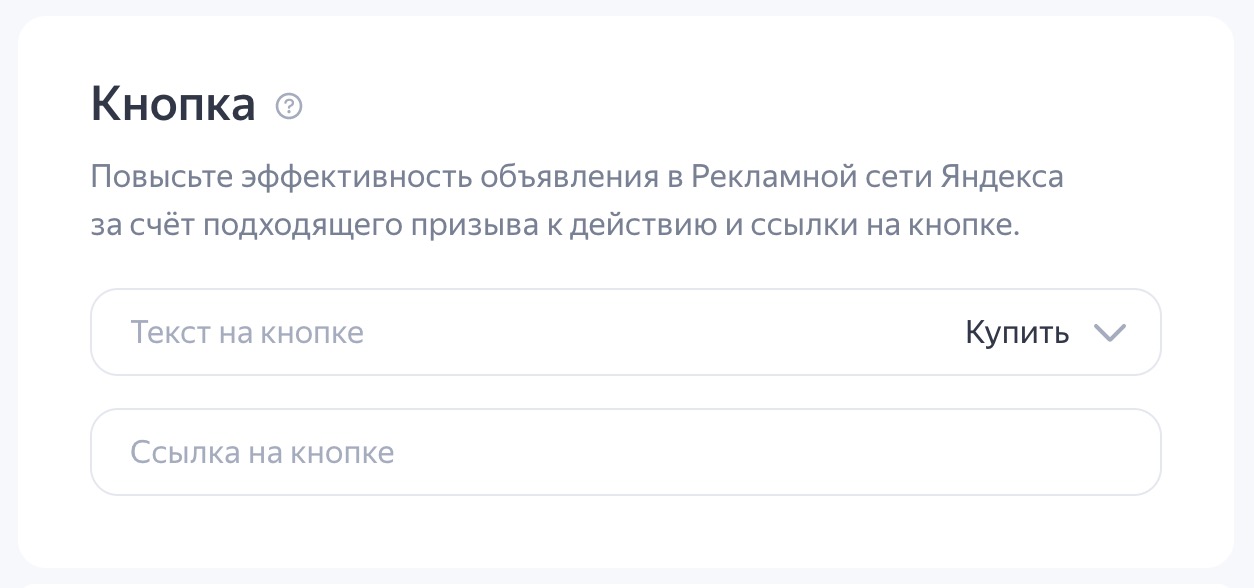The width and height of the screenshot is (1254, 588).
Task: Expand the button text dropdown chevron
Action: coord(1110,333)
